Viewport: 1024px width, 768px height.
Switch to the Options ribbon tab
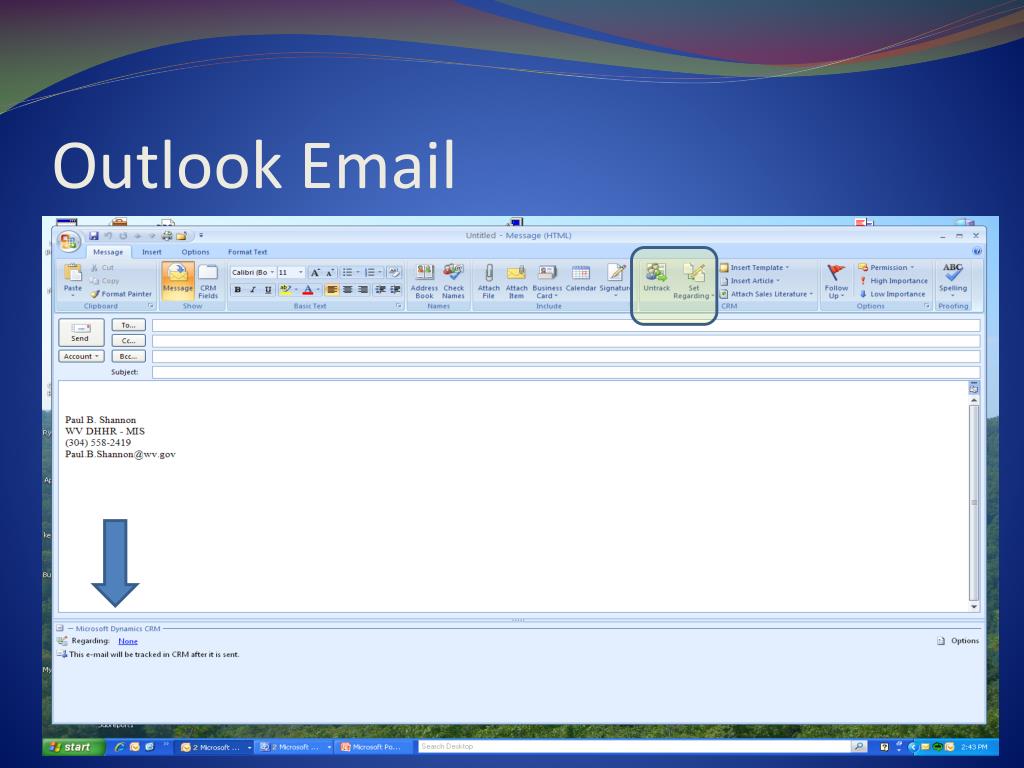pyautogui.click(x=195, y=252)
